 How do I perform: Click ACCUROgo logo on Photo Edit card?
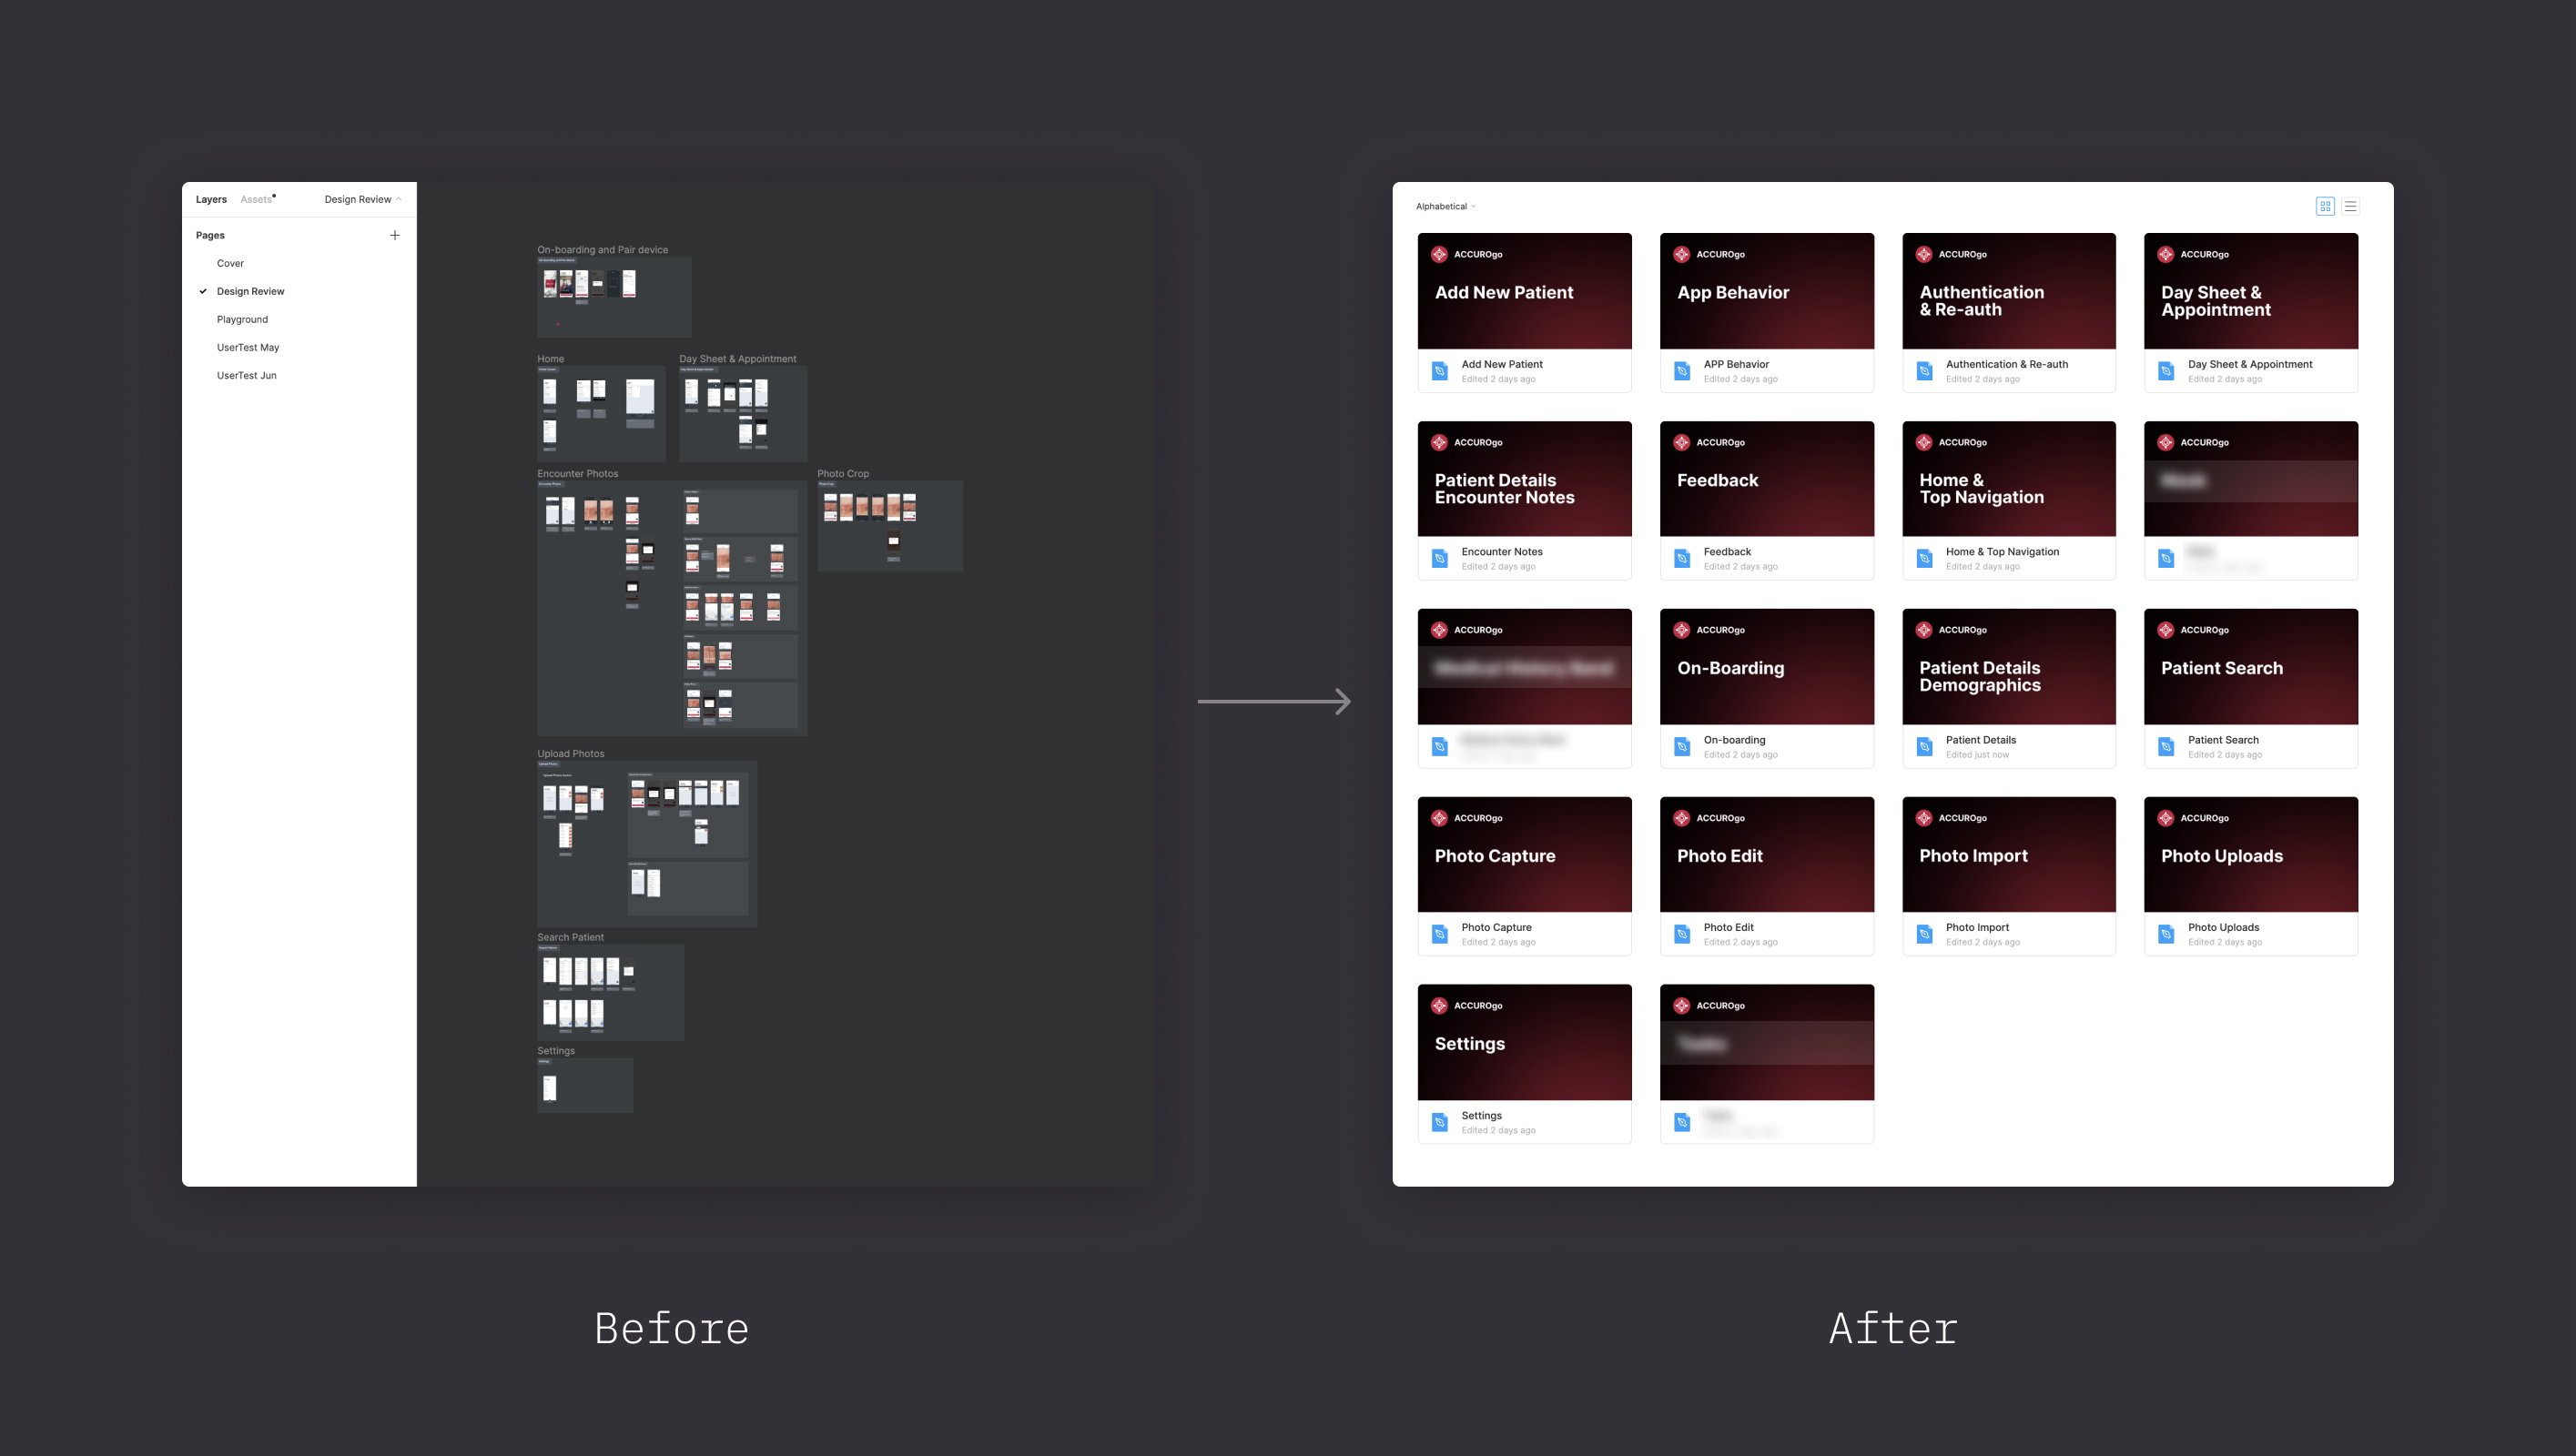(1682, 818)
